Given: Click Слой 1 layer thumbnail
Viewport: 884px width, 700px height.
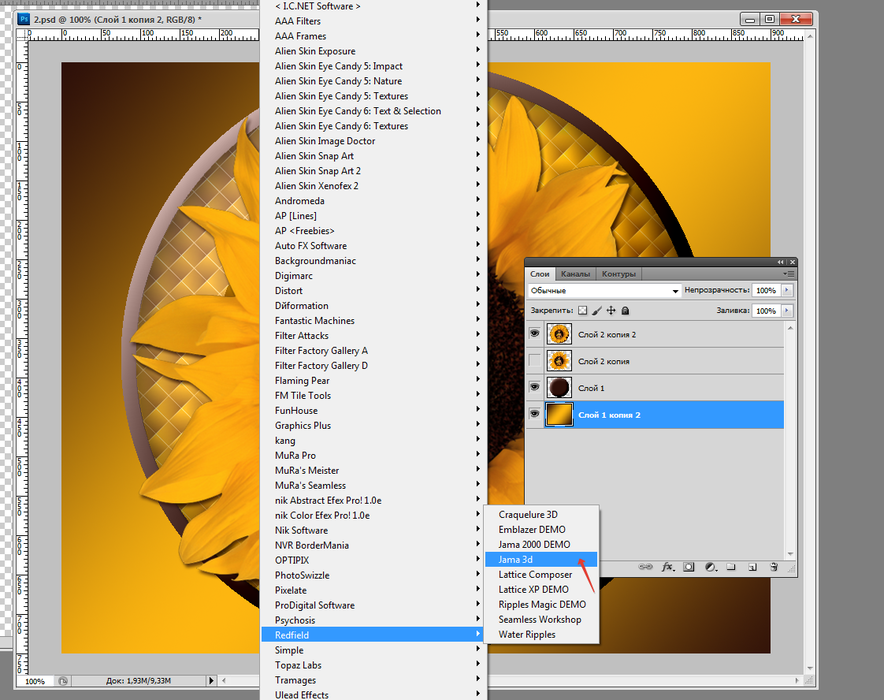Looking at the screenshot, I should [559, 388].
